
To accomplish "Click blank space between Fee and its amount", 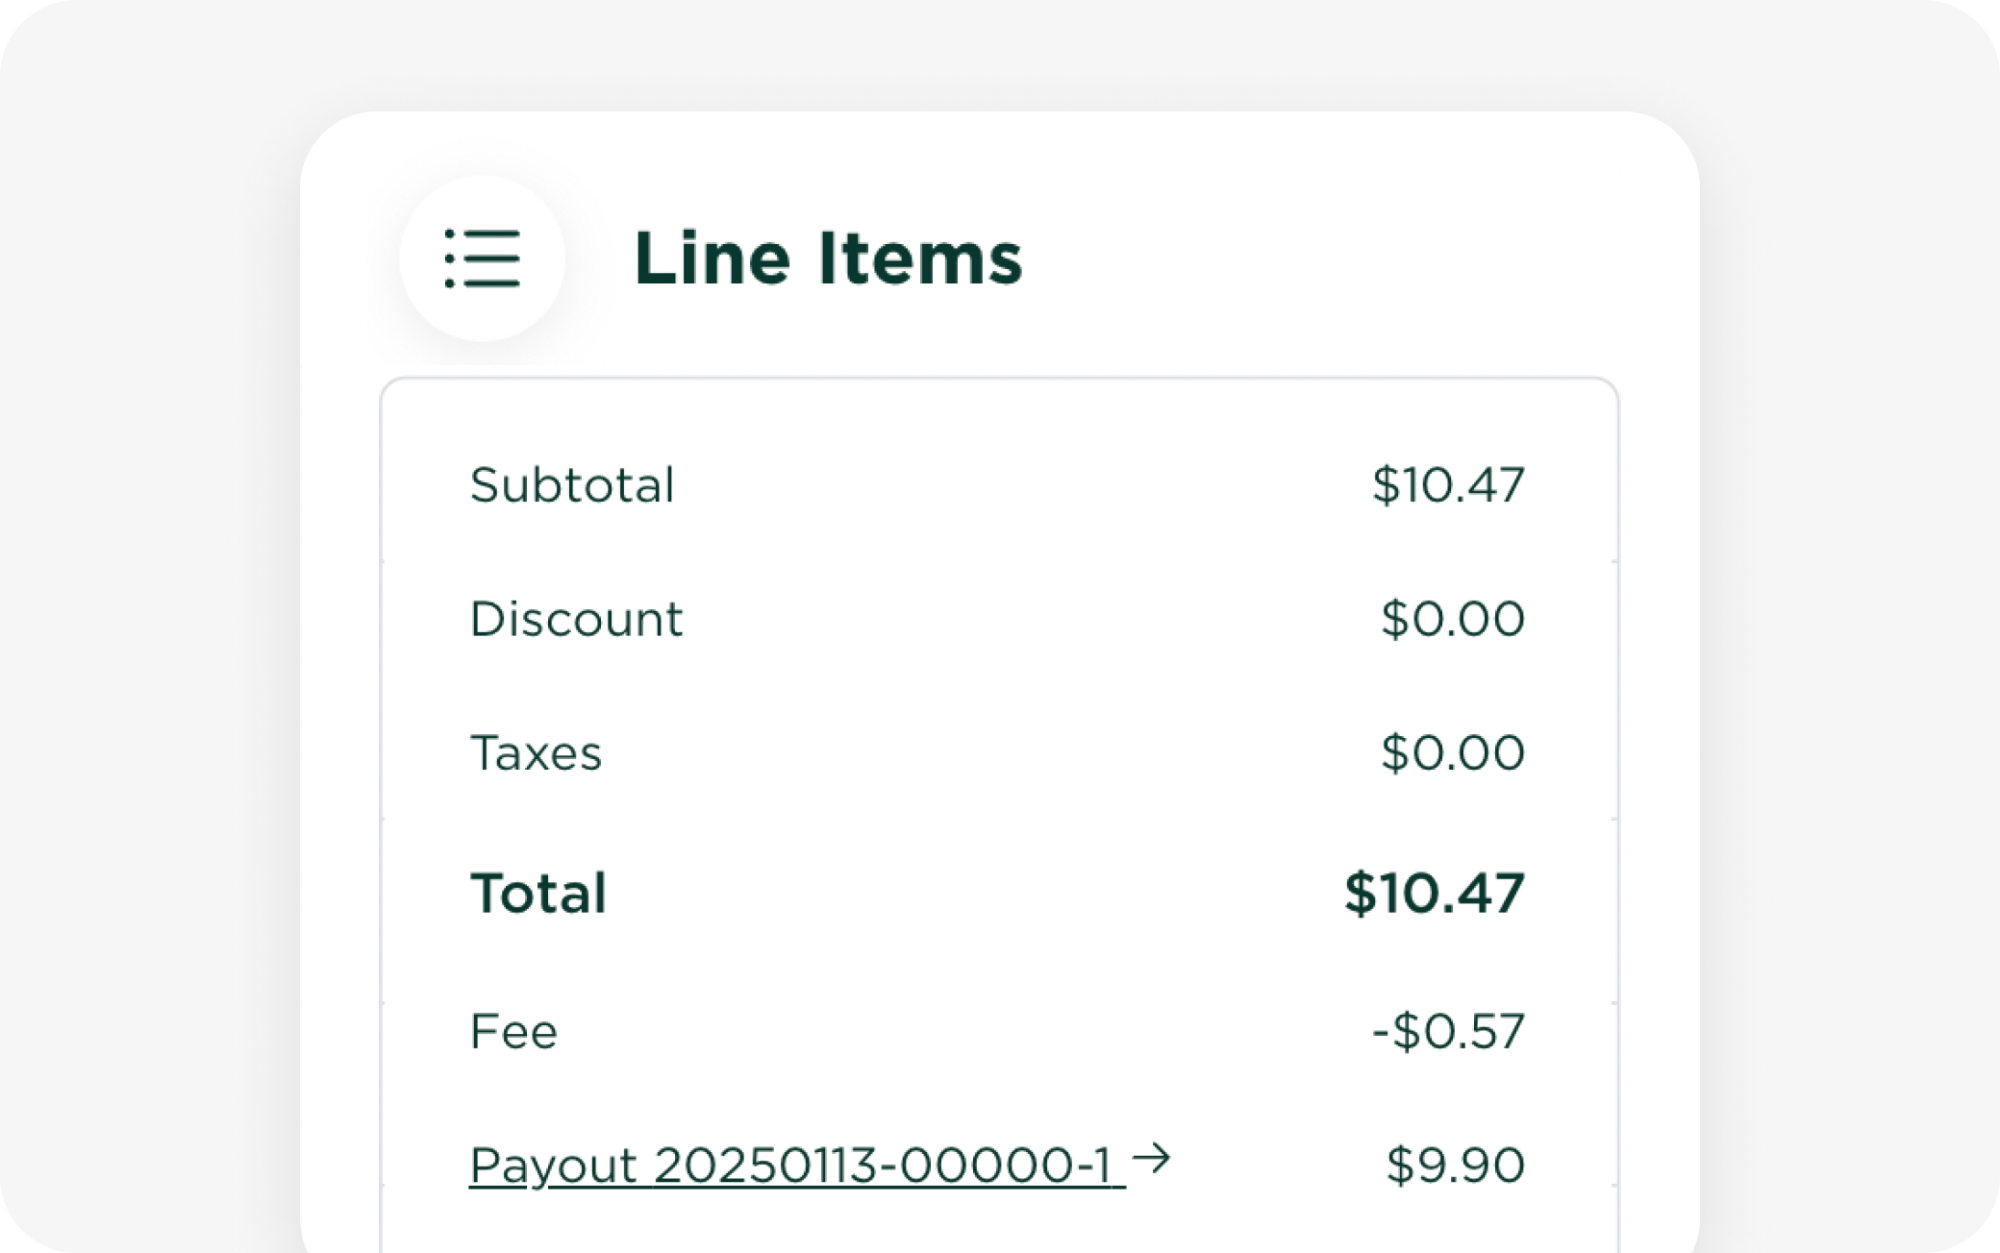I will coord(960,1032).
